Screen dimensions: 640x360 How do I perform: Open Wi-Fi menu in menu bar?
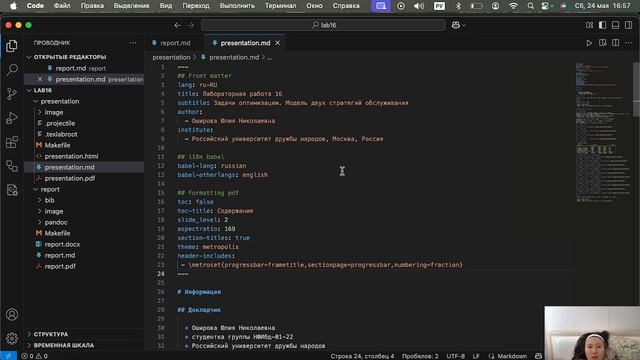[513, 6]
